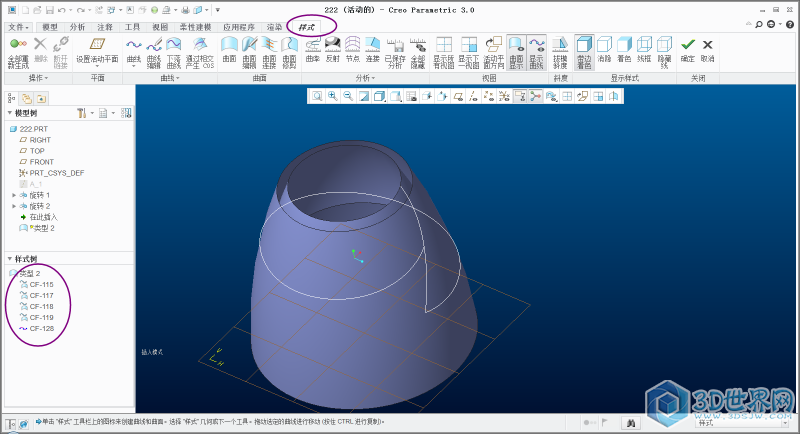Image resolution: width=800 pixels, height=434 pixels.
Task: Expand the 操作 operations group dropdown
Action: [x=38, y=78]
